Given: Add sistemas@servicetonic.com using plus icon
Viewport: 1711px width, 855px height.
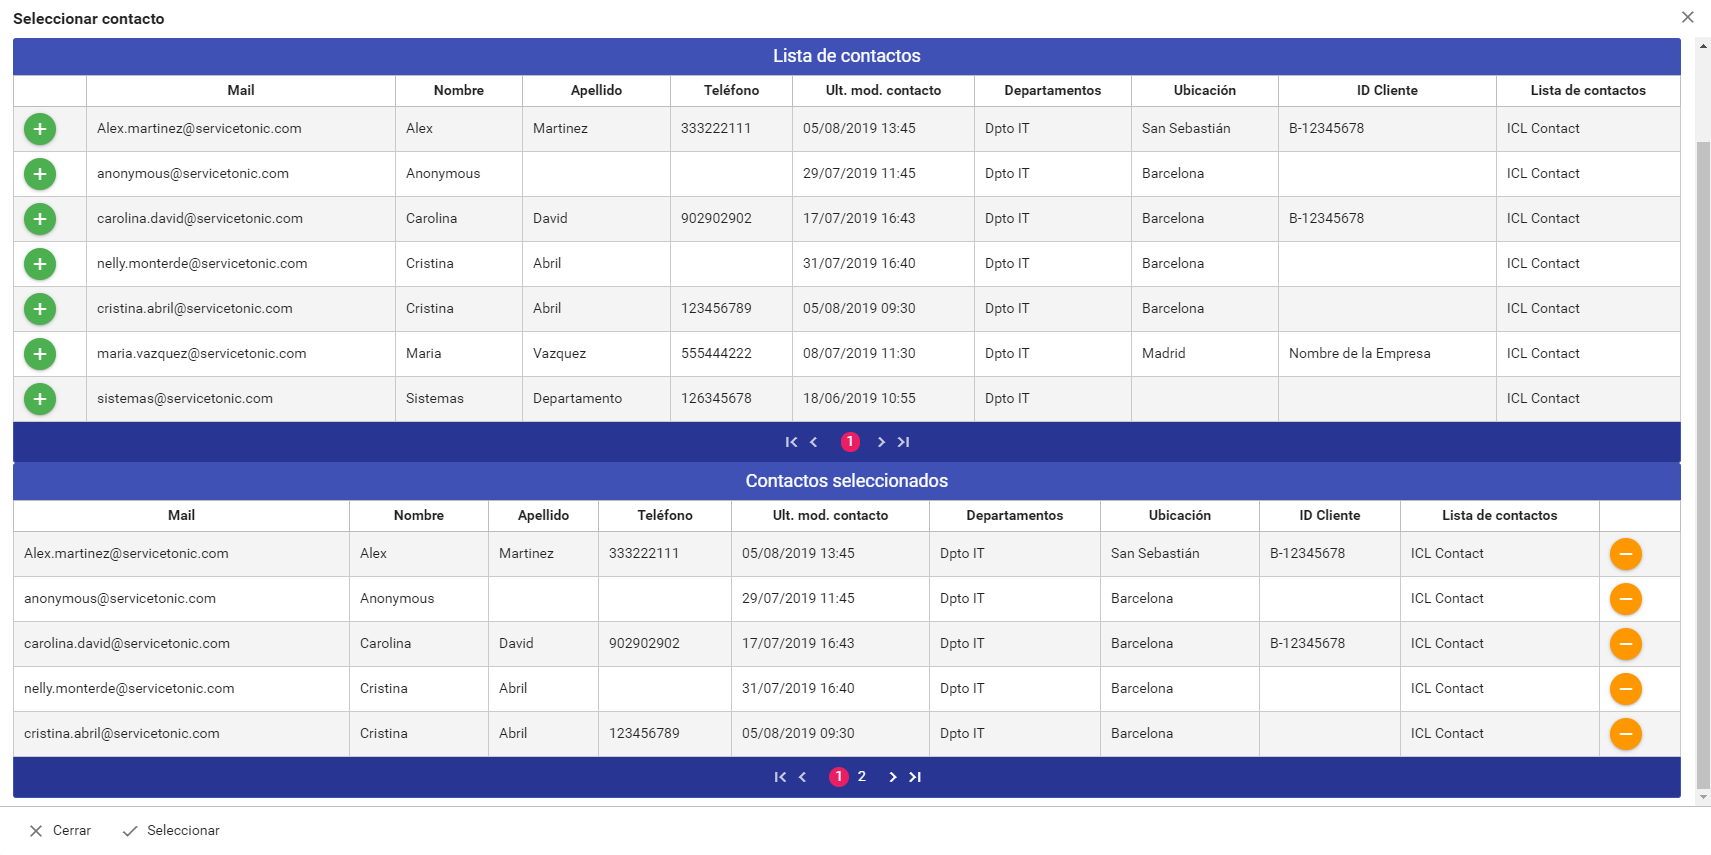Looking at the screenshot, I should [x=40, y=399].
